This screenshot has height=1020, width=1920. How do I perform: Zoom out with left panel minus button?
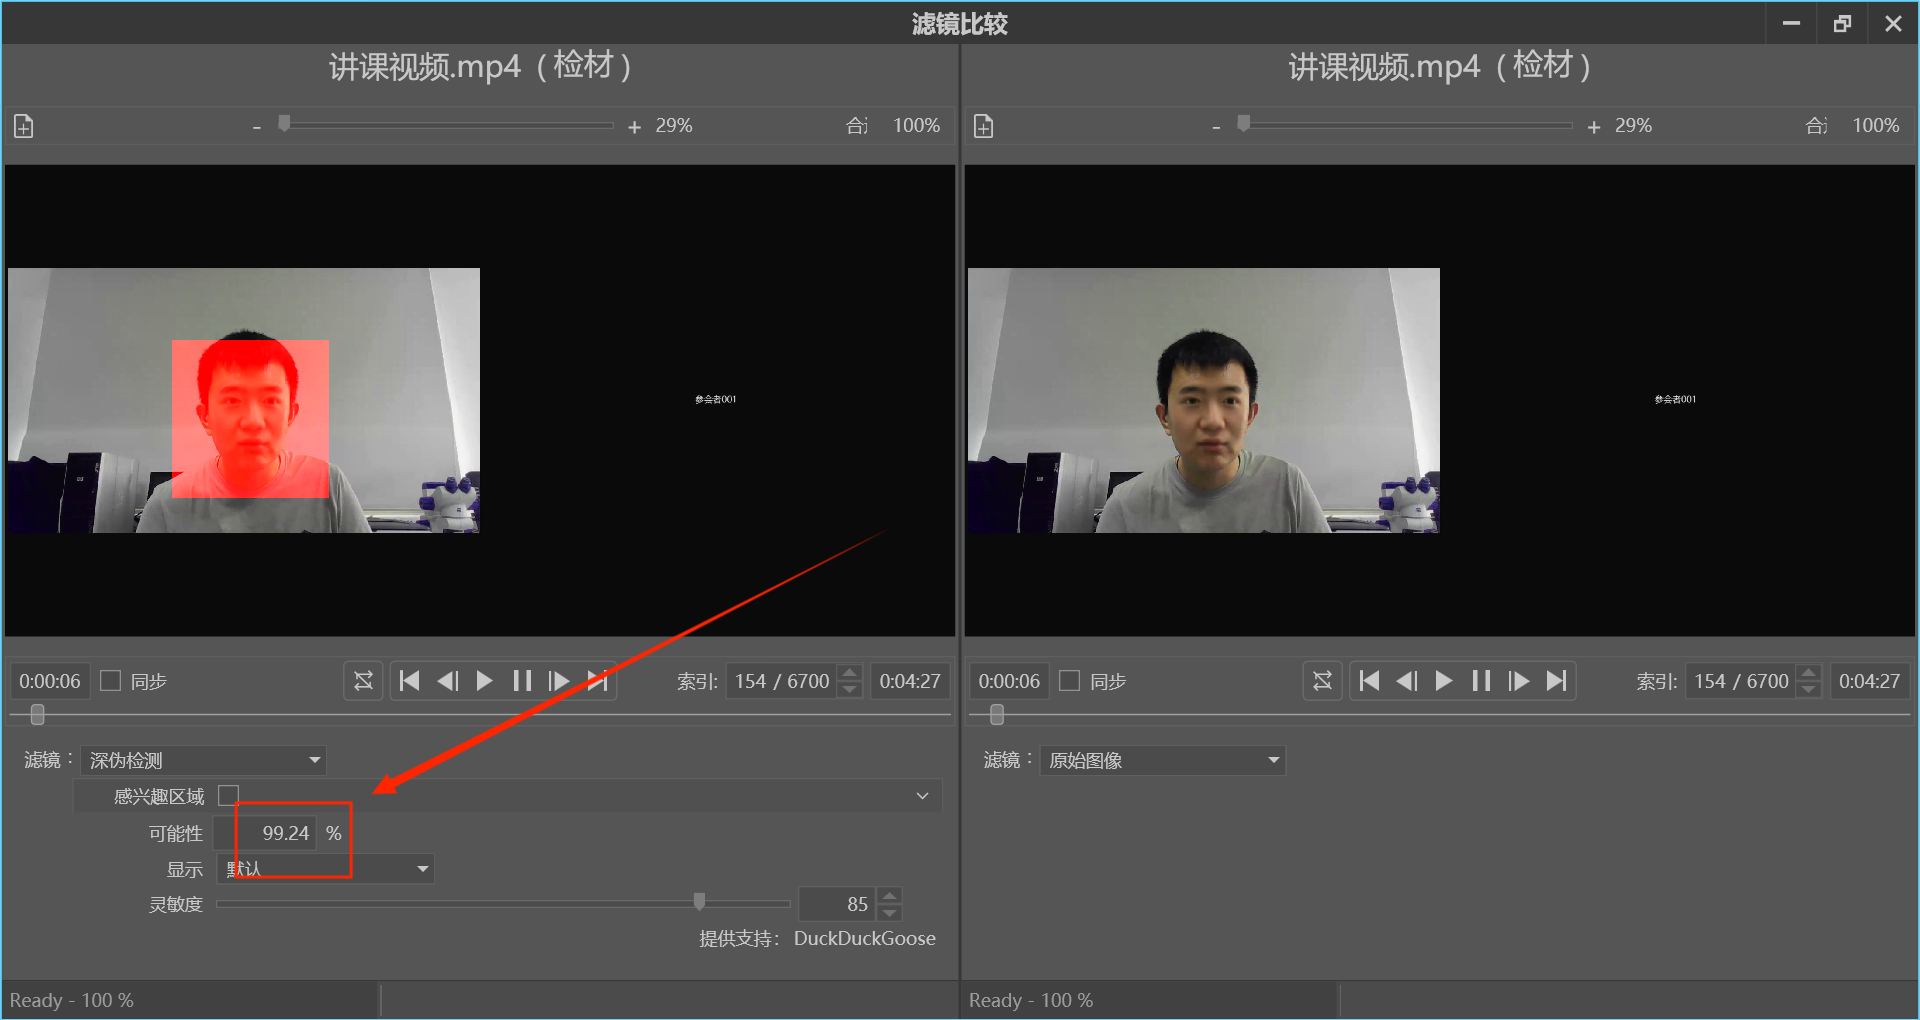[257, 127]
